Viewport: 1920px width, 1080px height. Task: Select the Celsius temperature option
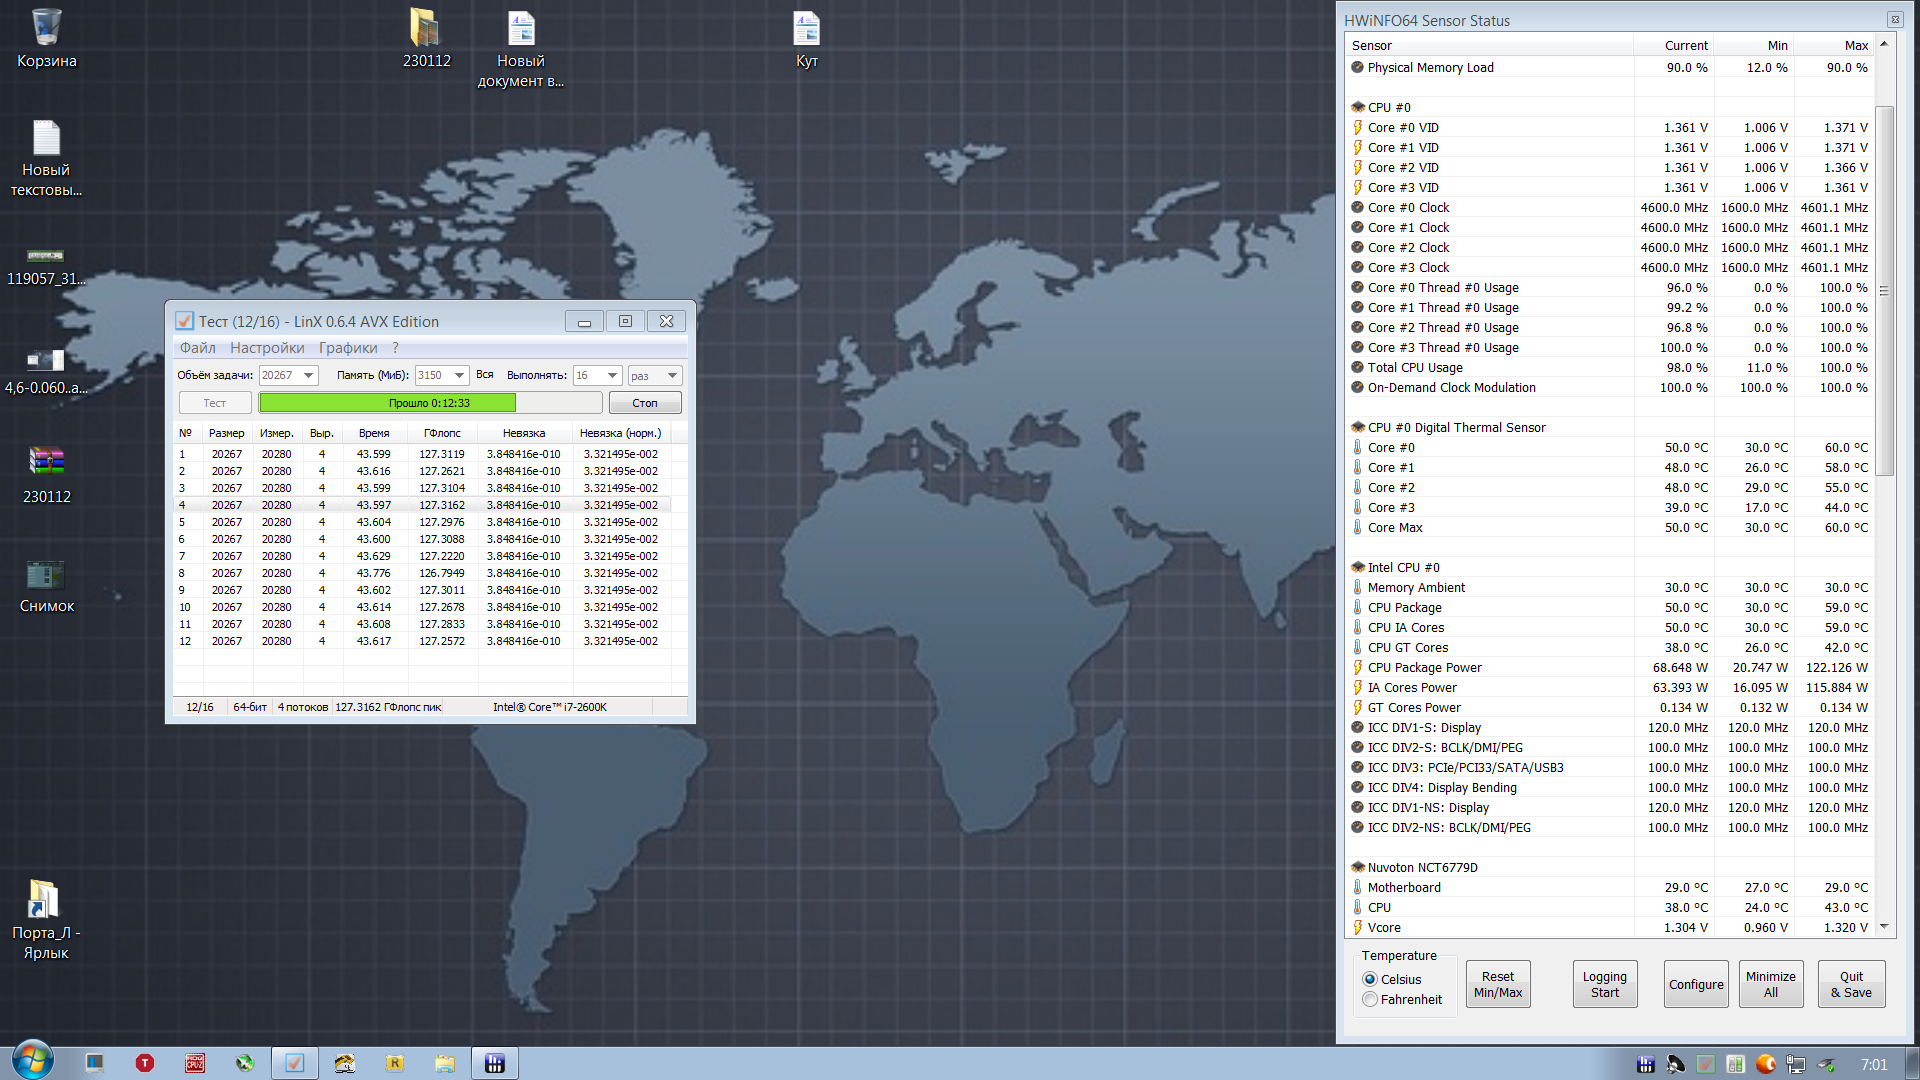[1370, 979]
